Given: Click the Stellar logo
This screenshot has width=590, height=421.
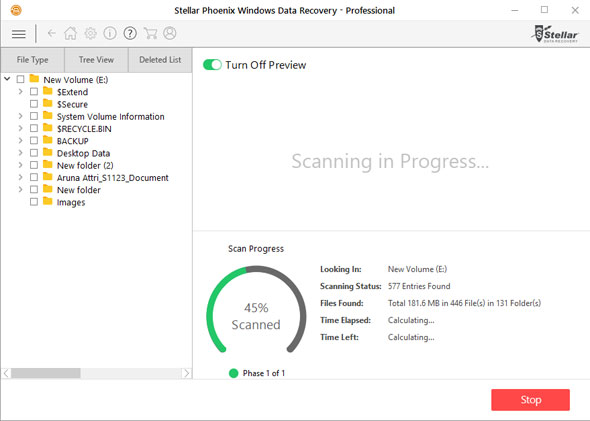Looking at the screenshot, I should pos(555,34).
